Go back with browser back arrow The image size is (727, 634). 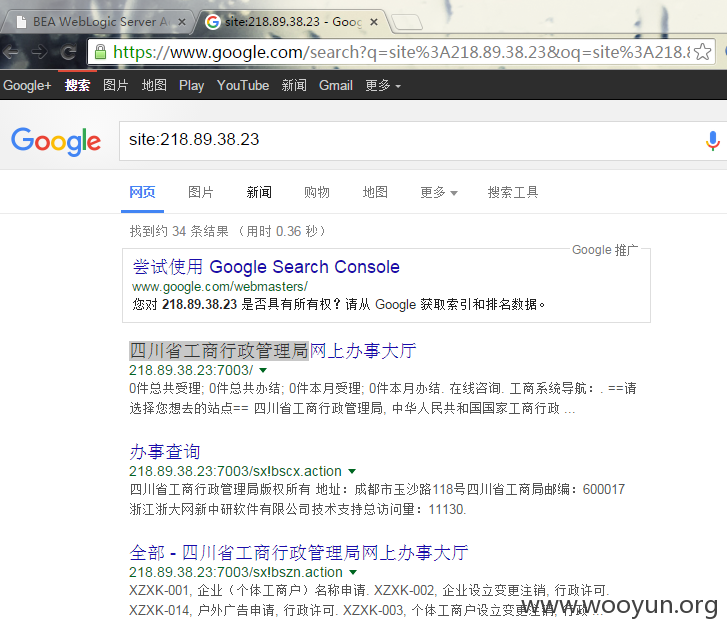click(10, 52)
